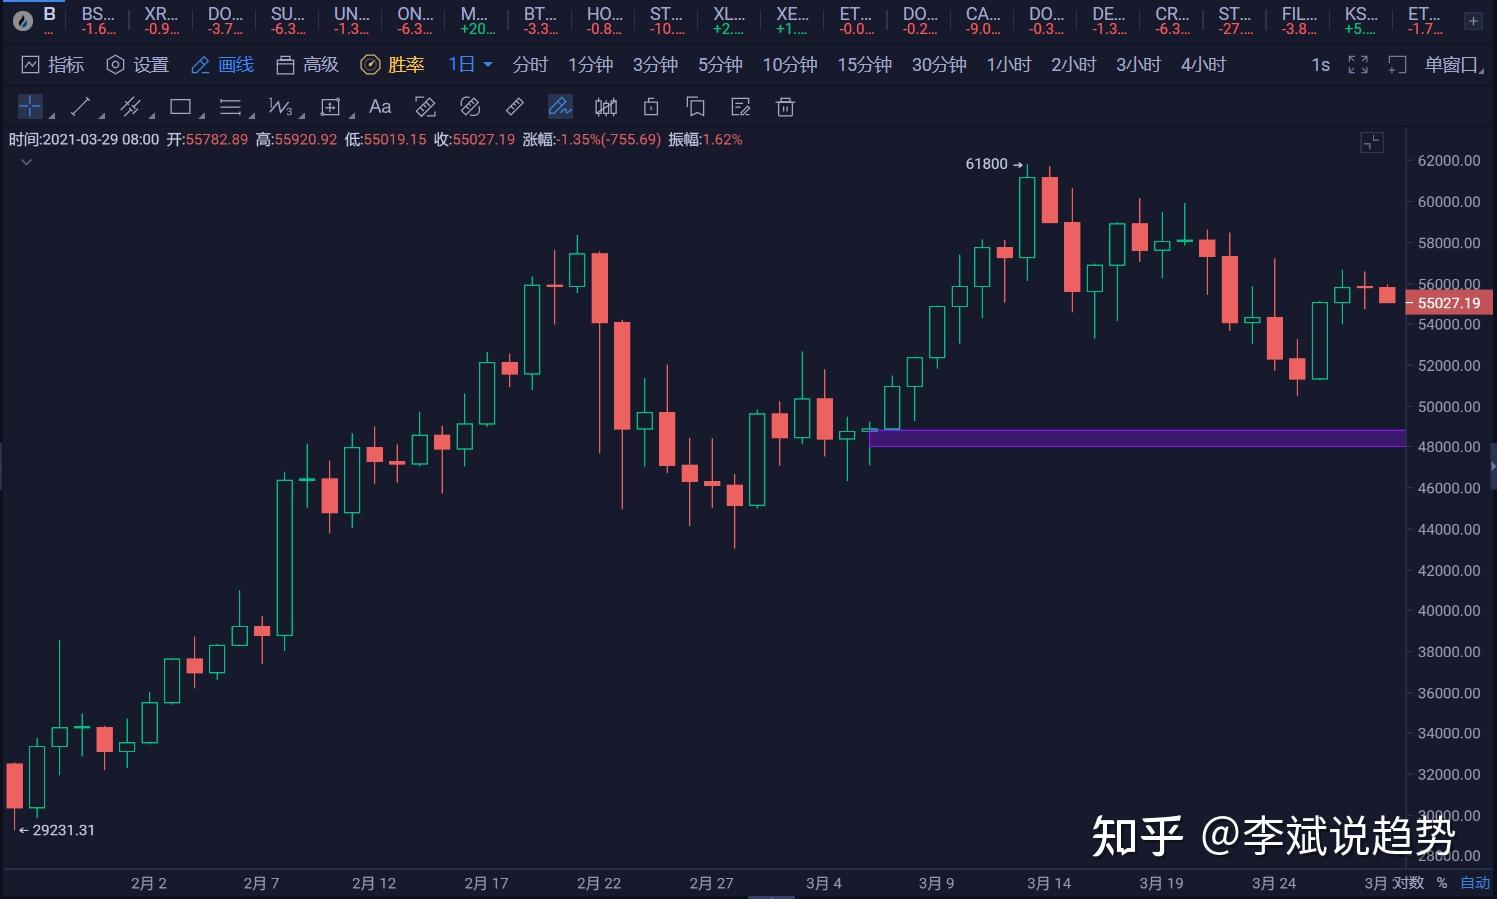Image resolution: width=1497 pixels, height=899 pixels.
Task: Open the UN... symbol tab
Action: 351,20
